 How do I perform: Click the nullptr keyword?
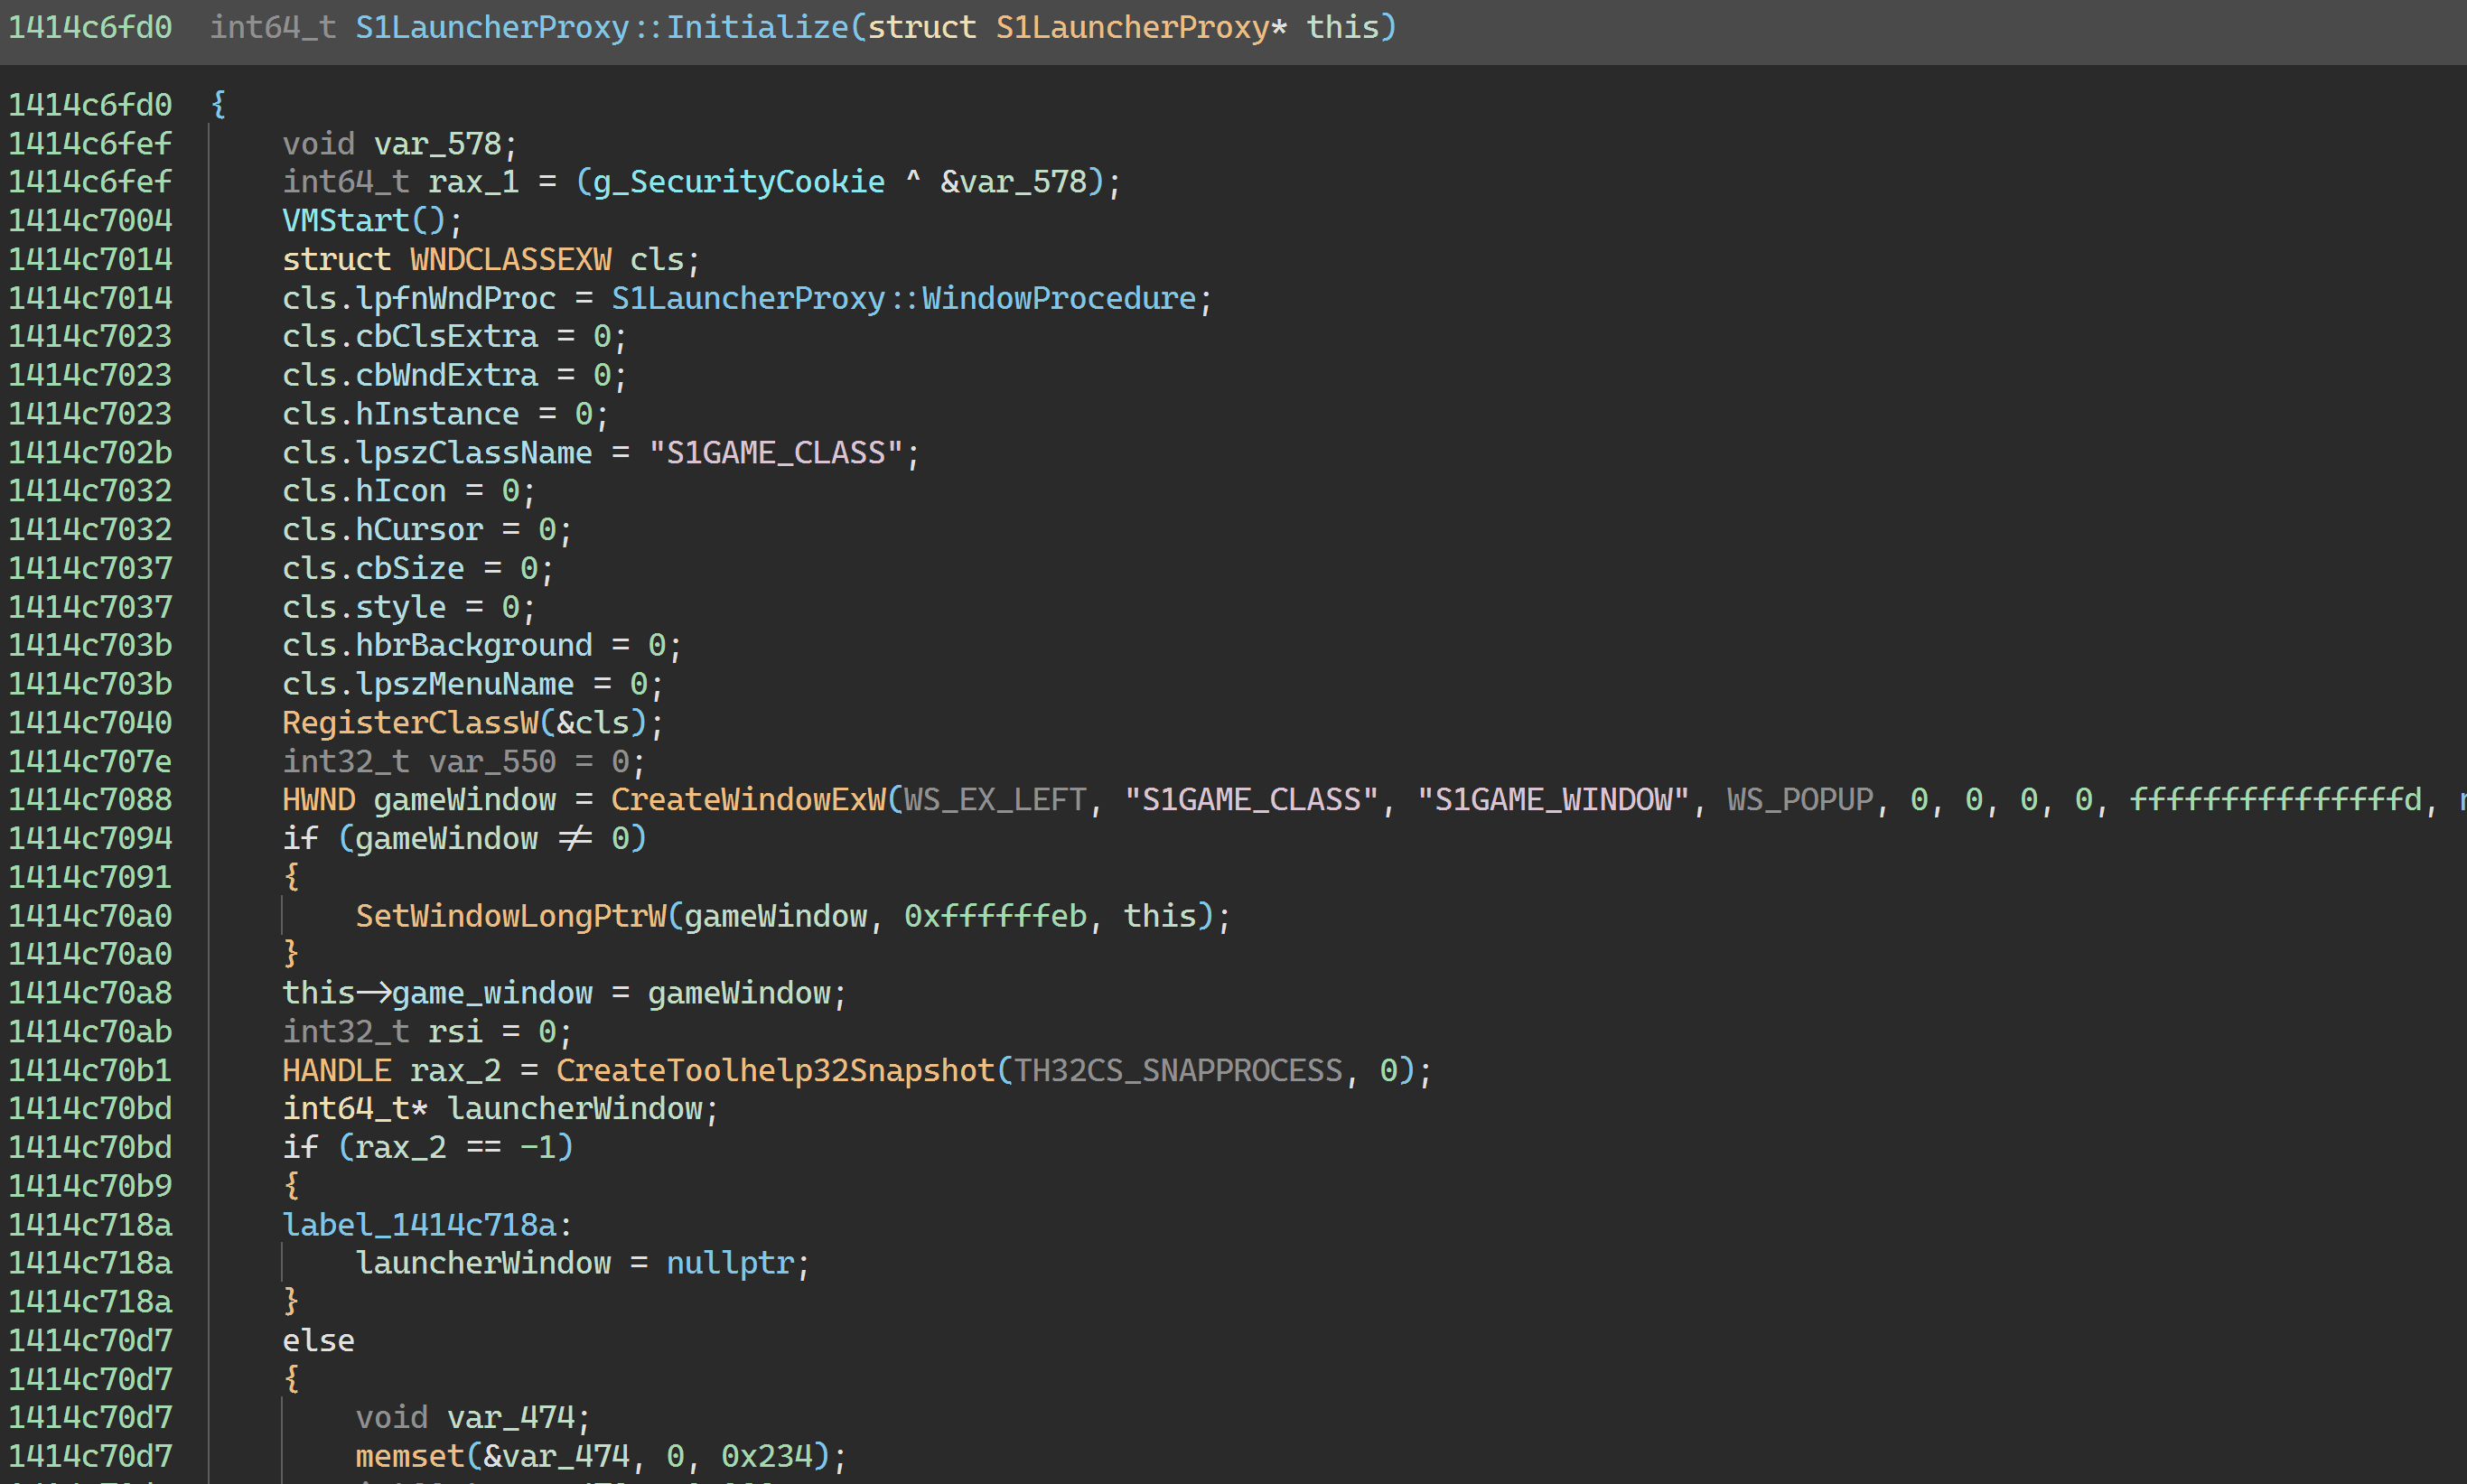(729, 1263)
